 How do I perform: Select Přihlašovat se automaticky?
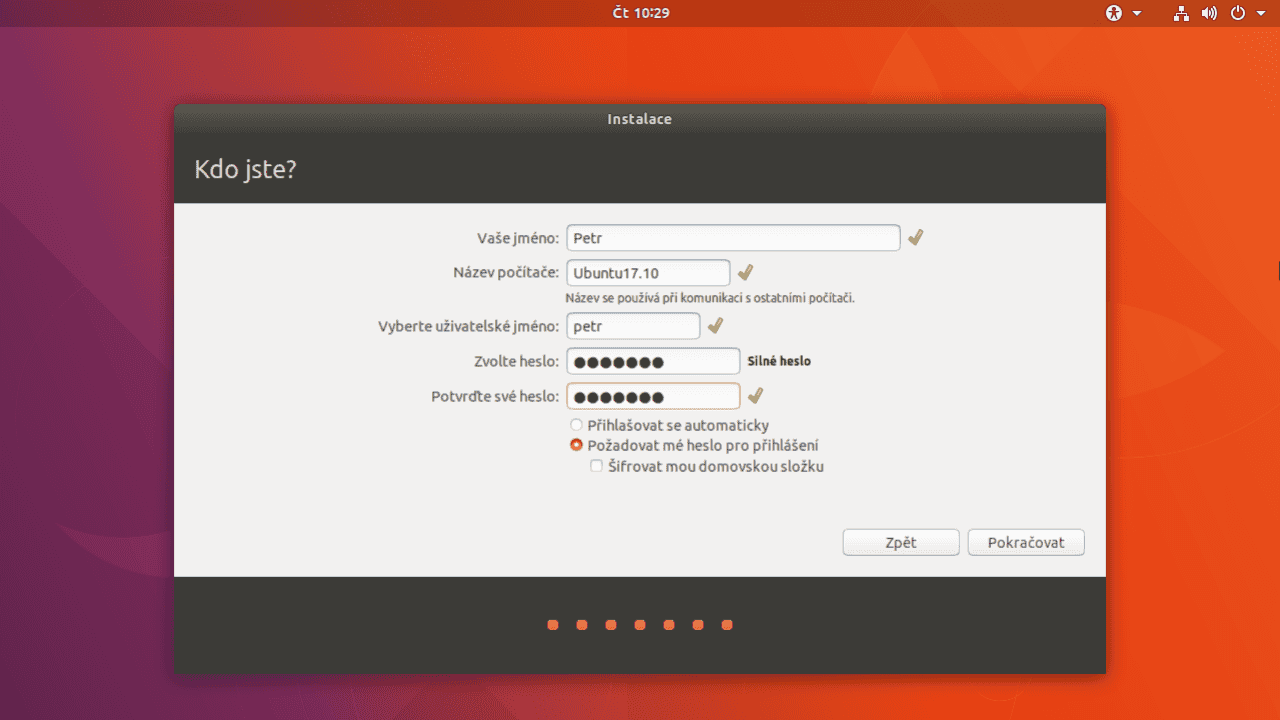click(x=576, y=424)
